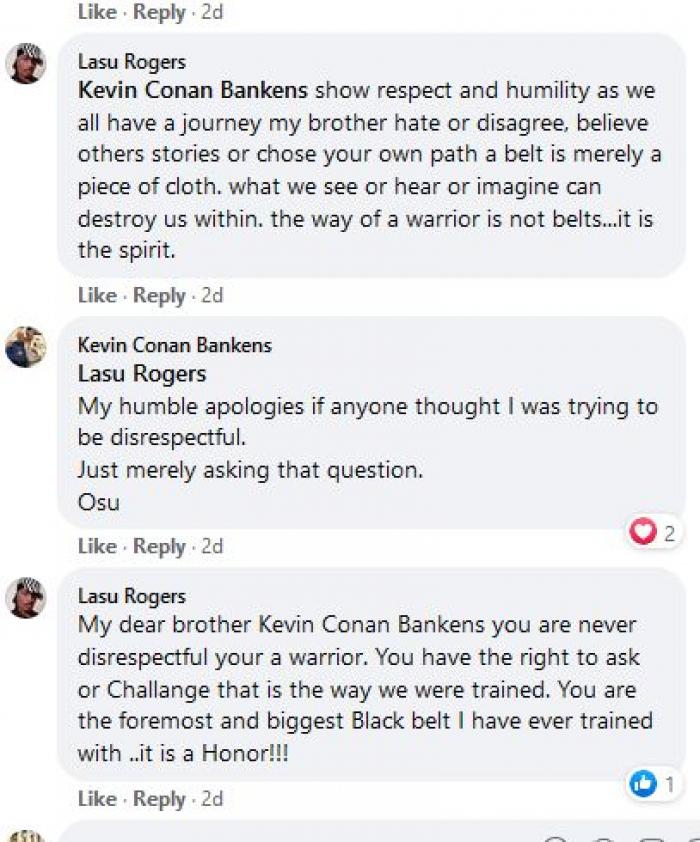The image size is (700, 842).
Task: Click Lasu Rogers' avatar beside the "show respect" comment
Action: (x=26, y=64)
